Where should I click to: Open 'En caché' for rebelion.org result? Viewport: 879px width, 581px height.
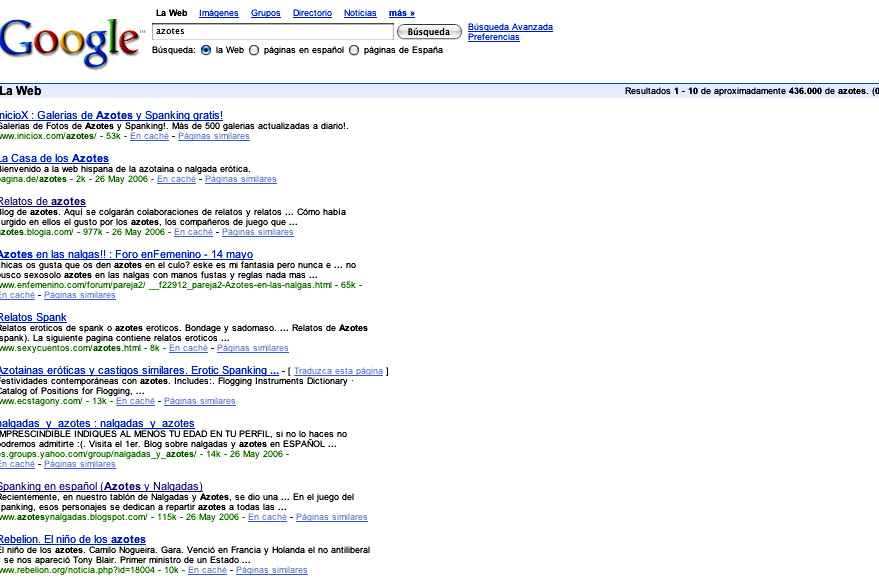coord(207,570)
